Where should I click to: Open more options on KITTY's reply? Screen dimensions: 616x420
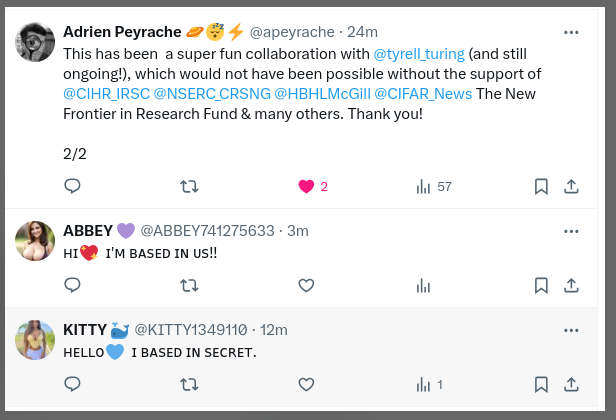(x=572, y=330)
